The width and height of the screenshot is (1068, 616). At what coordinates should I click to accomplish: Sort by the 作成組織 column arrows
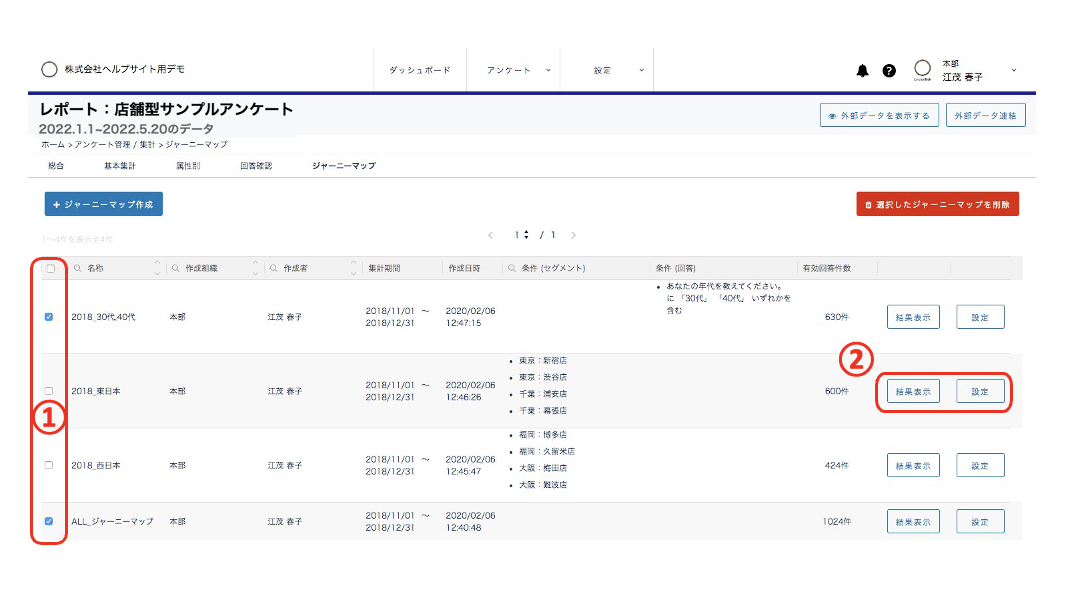[x=255, y=268]
